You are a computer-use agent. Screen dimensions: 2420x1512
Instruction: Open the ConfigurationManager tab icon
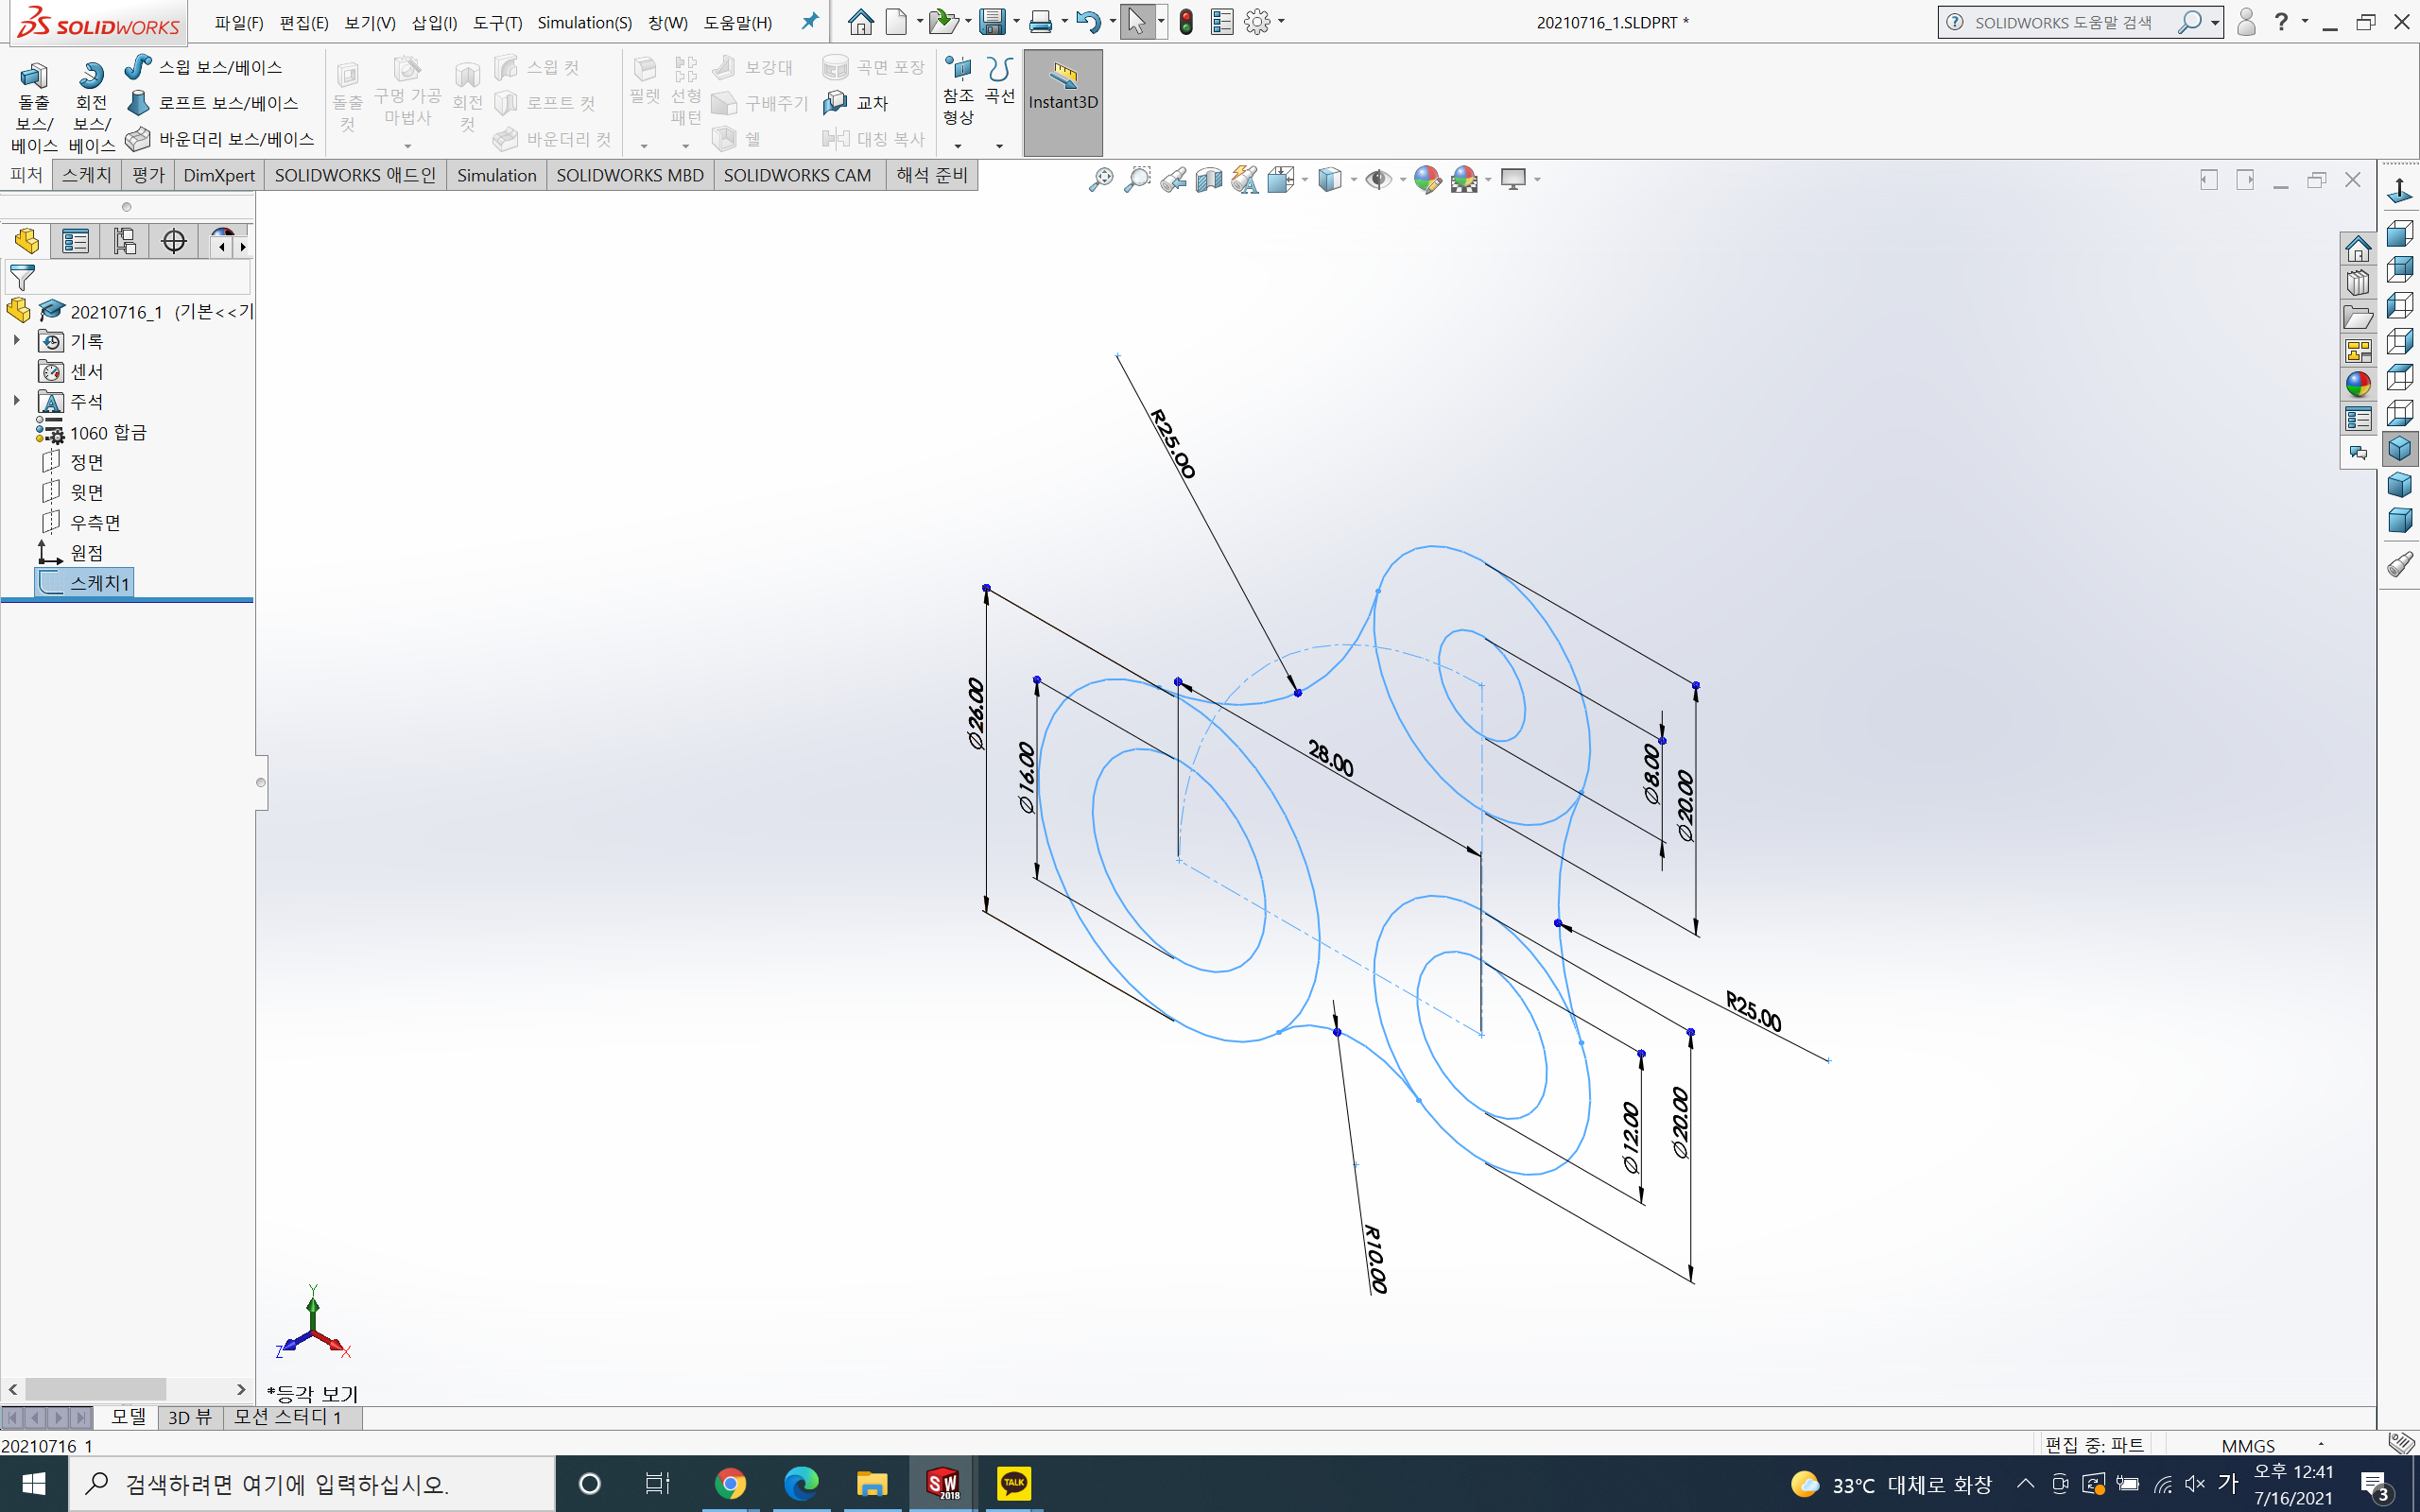click(124, 241)
